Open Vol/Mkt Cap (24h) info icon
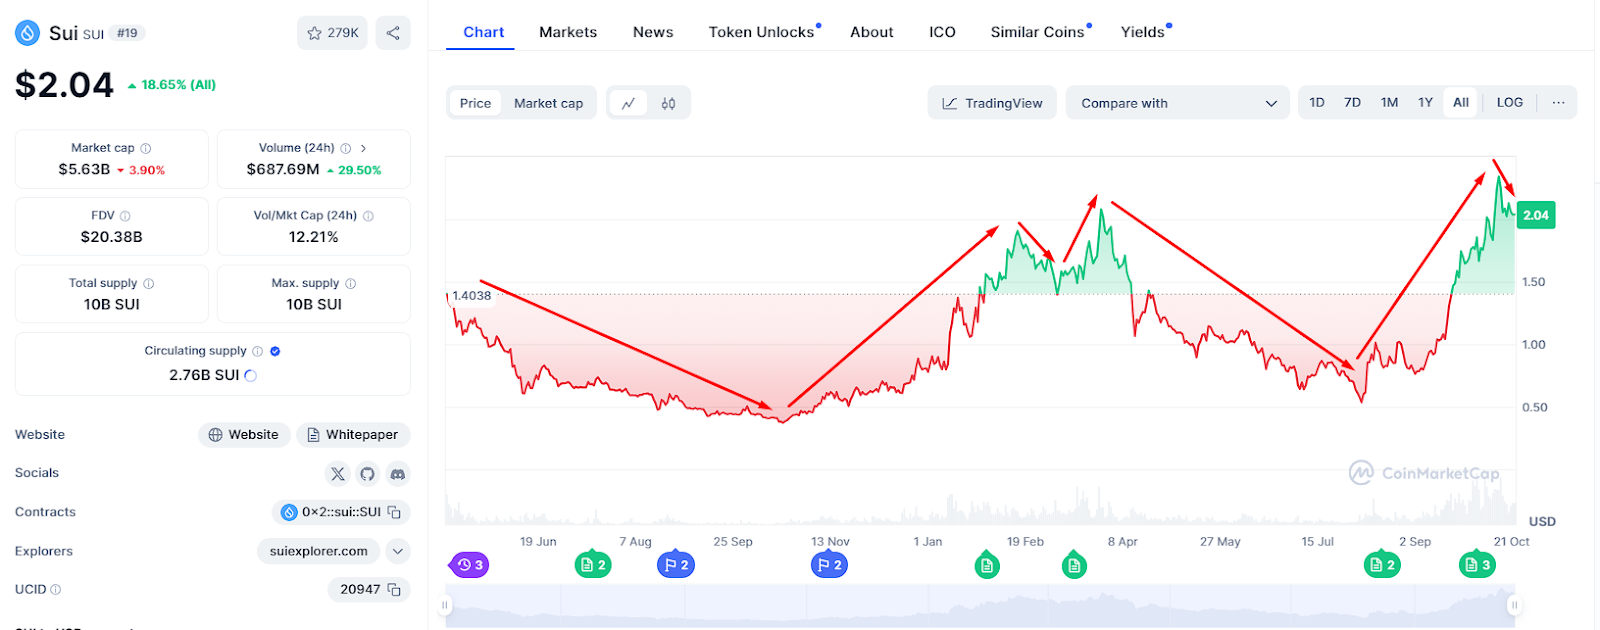The height and width of the screenshot is (630, 1600). (369, 216)
